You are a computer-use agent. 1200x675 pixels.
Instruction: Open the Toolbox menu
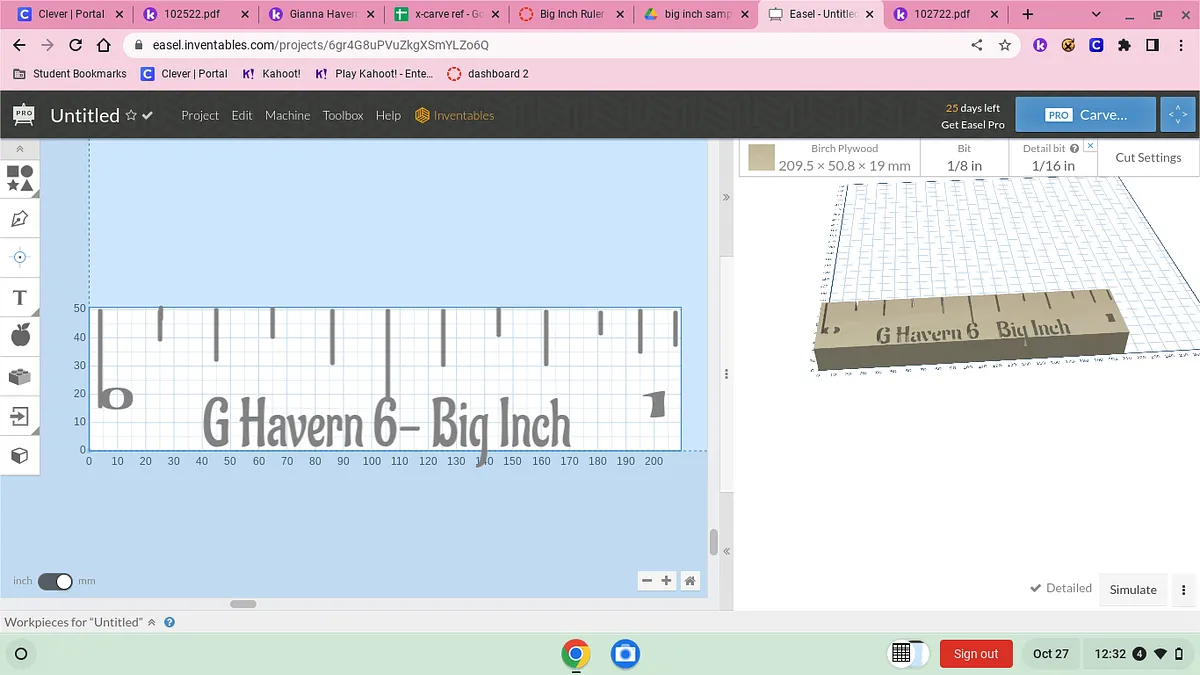coord(343,115)
